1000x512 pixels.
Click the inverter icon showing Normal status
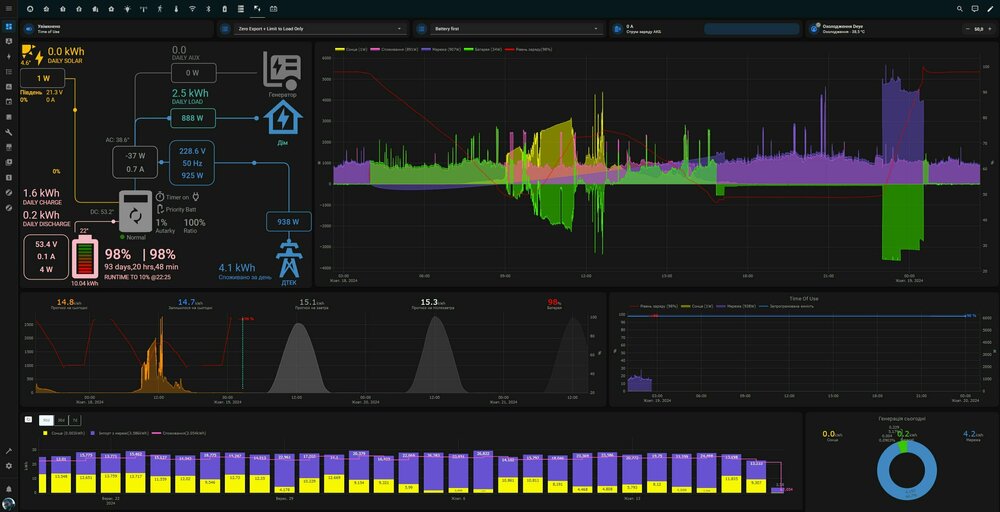135,211
